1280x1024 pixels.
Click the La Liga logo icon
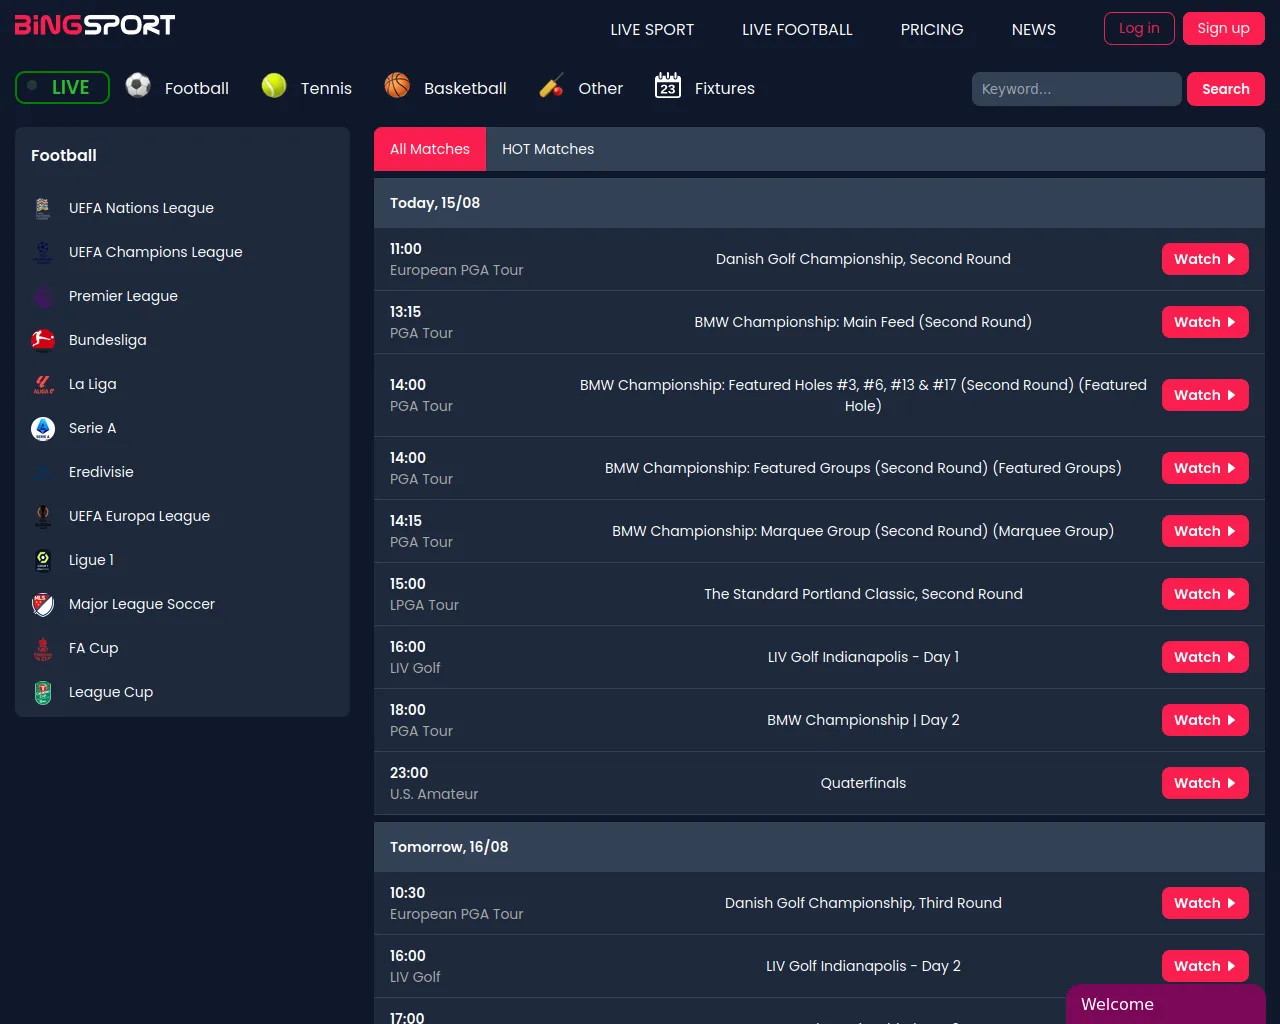tap(43, 384)
